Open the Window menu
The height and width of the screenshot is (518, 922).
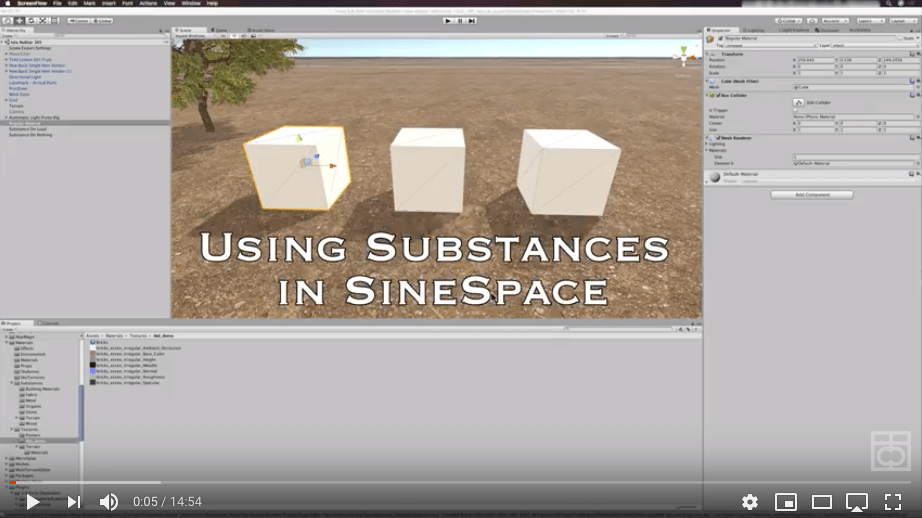tap(191, 4)
